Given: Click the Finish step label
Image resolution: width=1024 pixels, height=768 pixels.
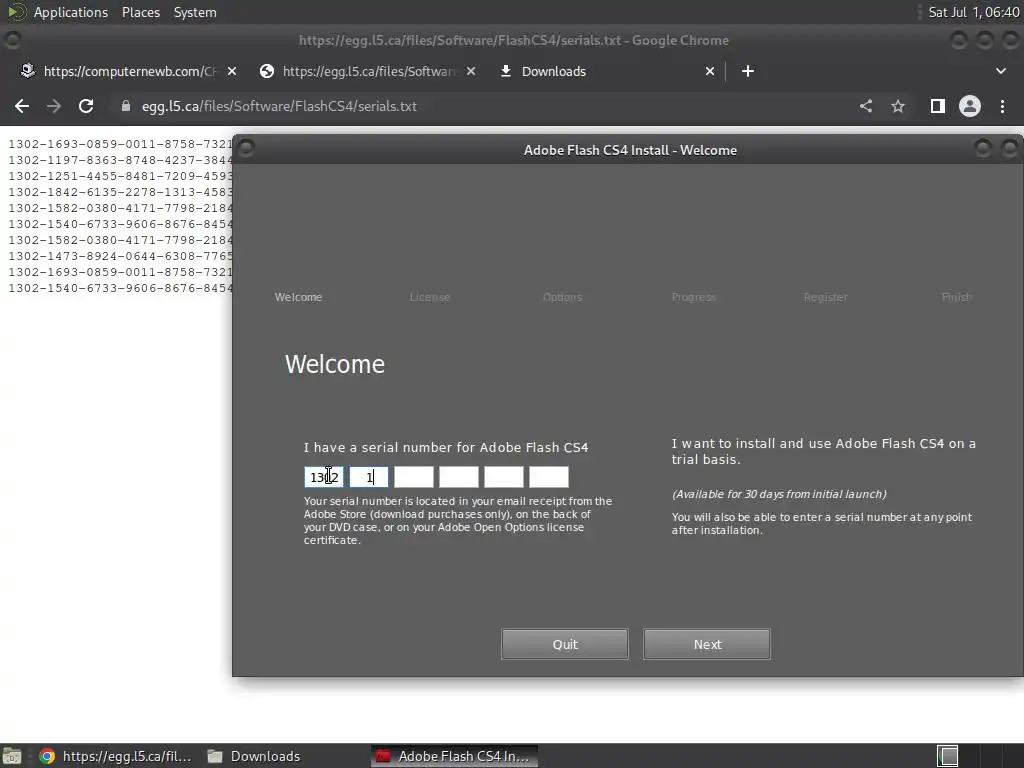Looking at the screenshot, I should click(x=957, y=297).
